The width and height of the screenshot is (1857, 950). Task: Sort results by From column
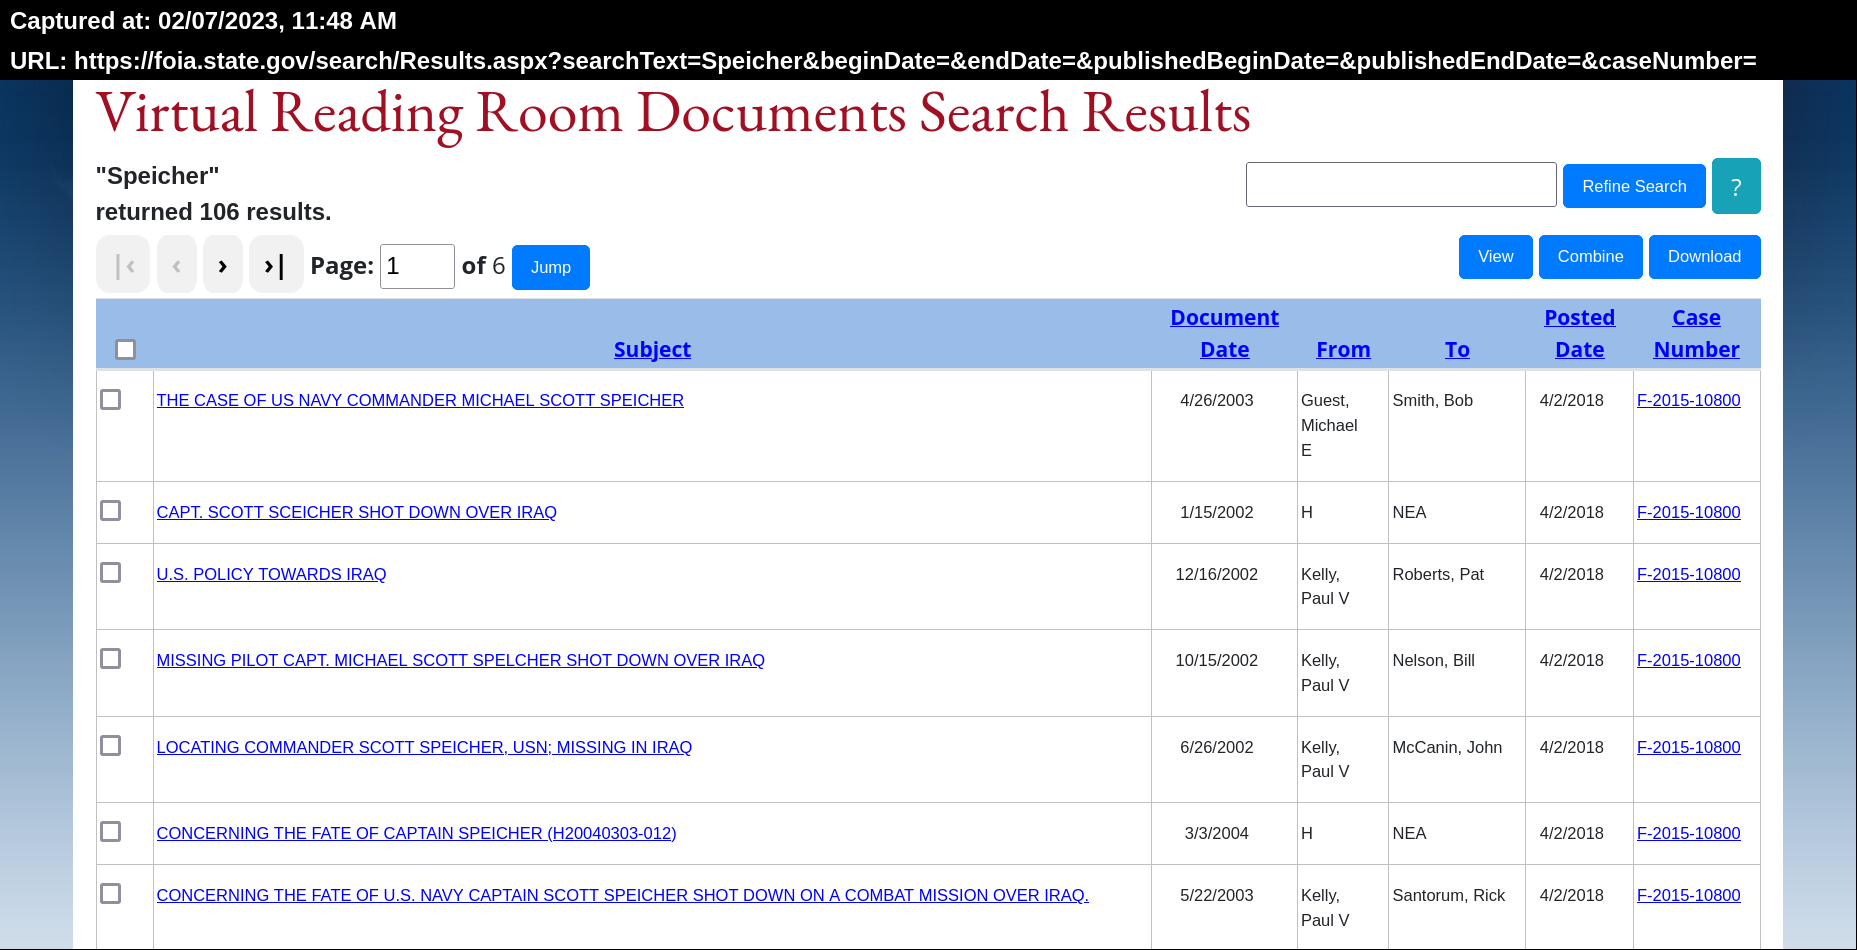click(x=1343, y=349)
